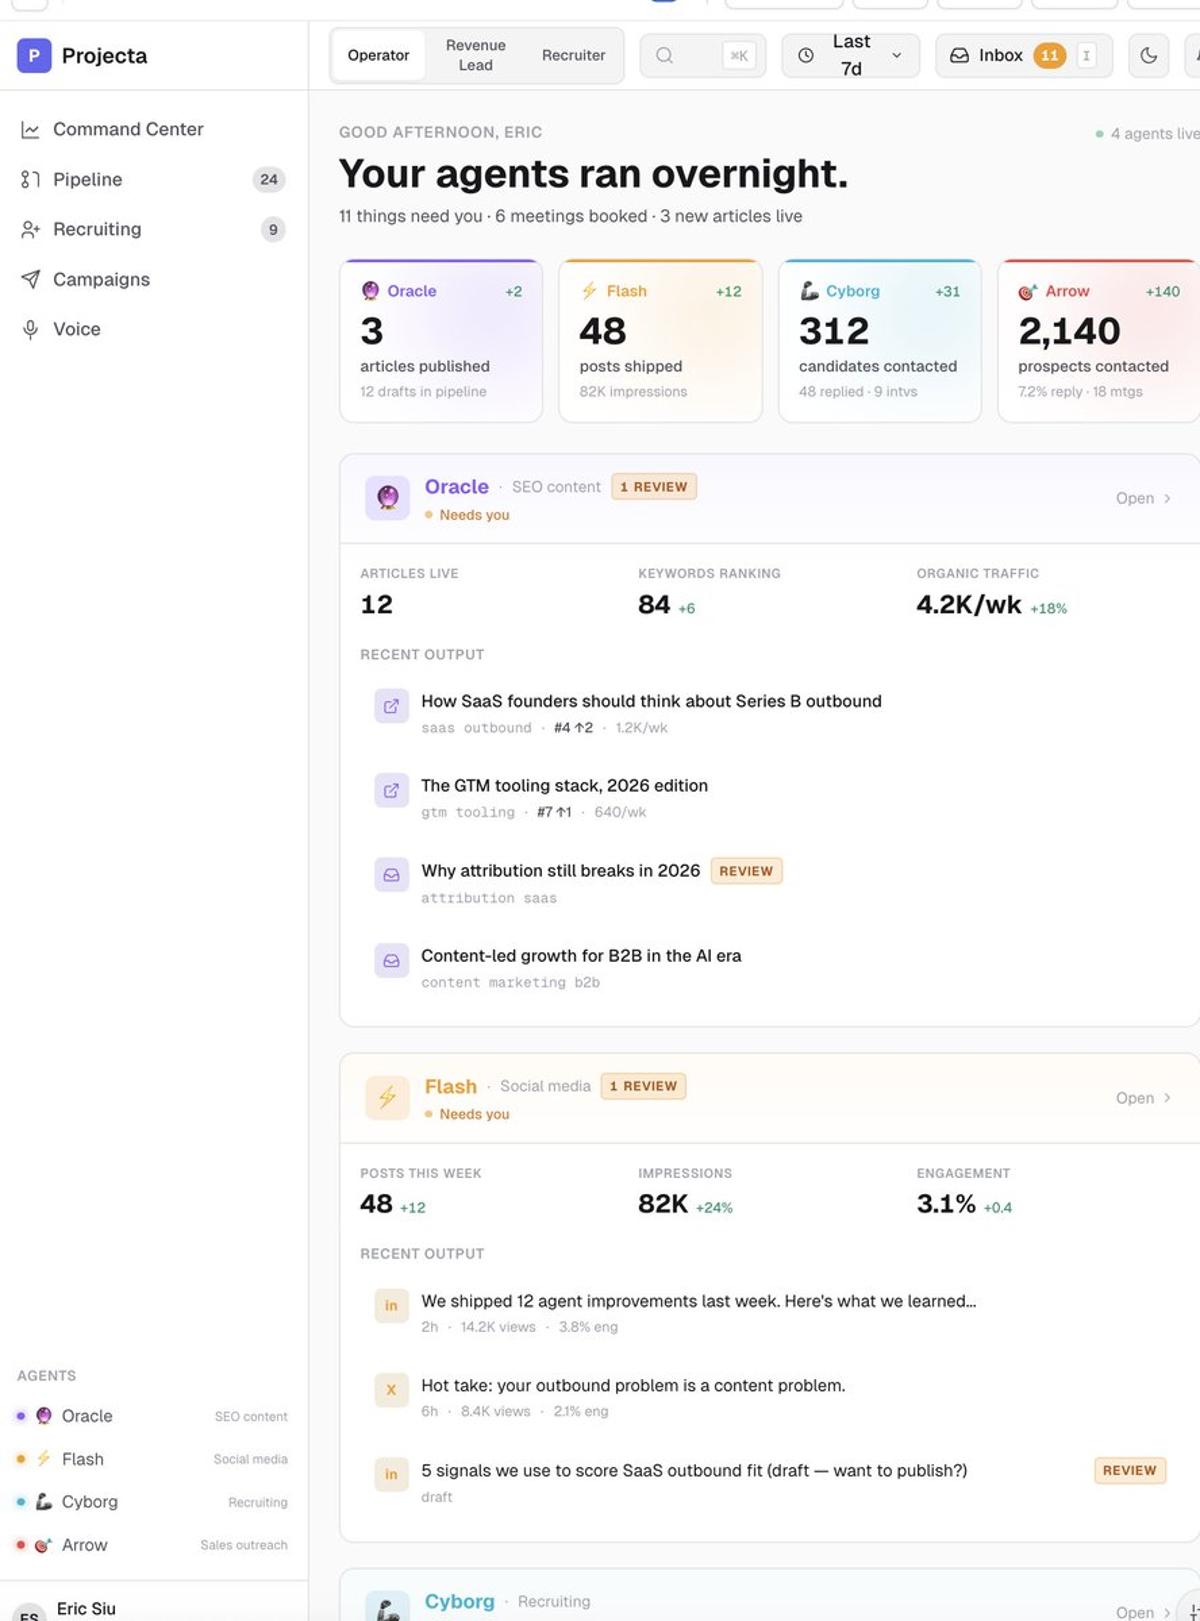Switch to the Revenue Lead tab
This screenshot has height=1621, width=1200.
pyautogui.click(x=476, y=55)
